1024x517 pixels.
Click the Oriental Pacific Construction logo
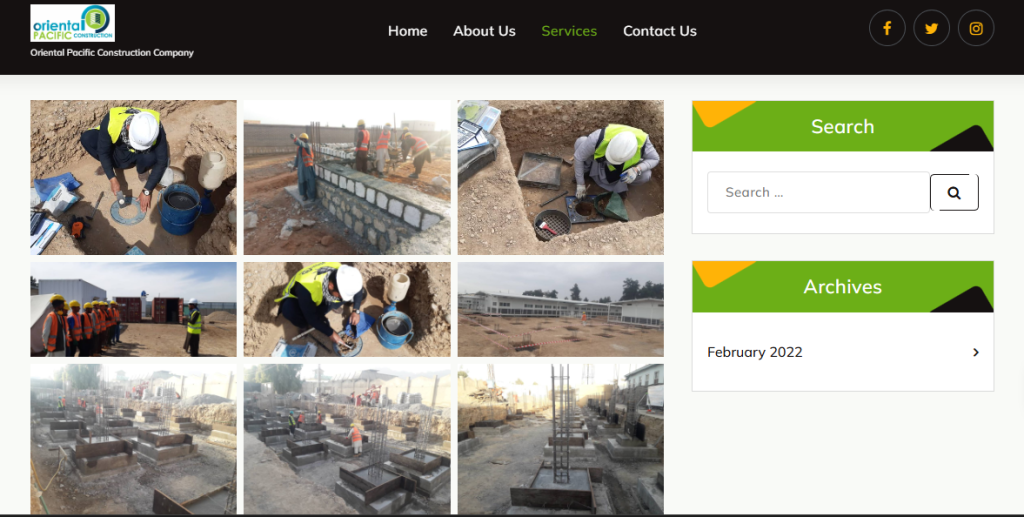pyautogui.click(x=72, y=23)
